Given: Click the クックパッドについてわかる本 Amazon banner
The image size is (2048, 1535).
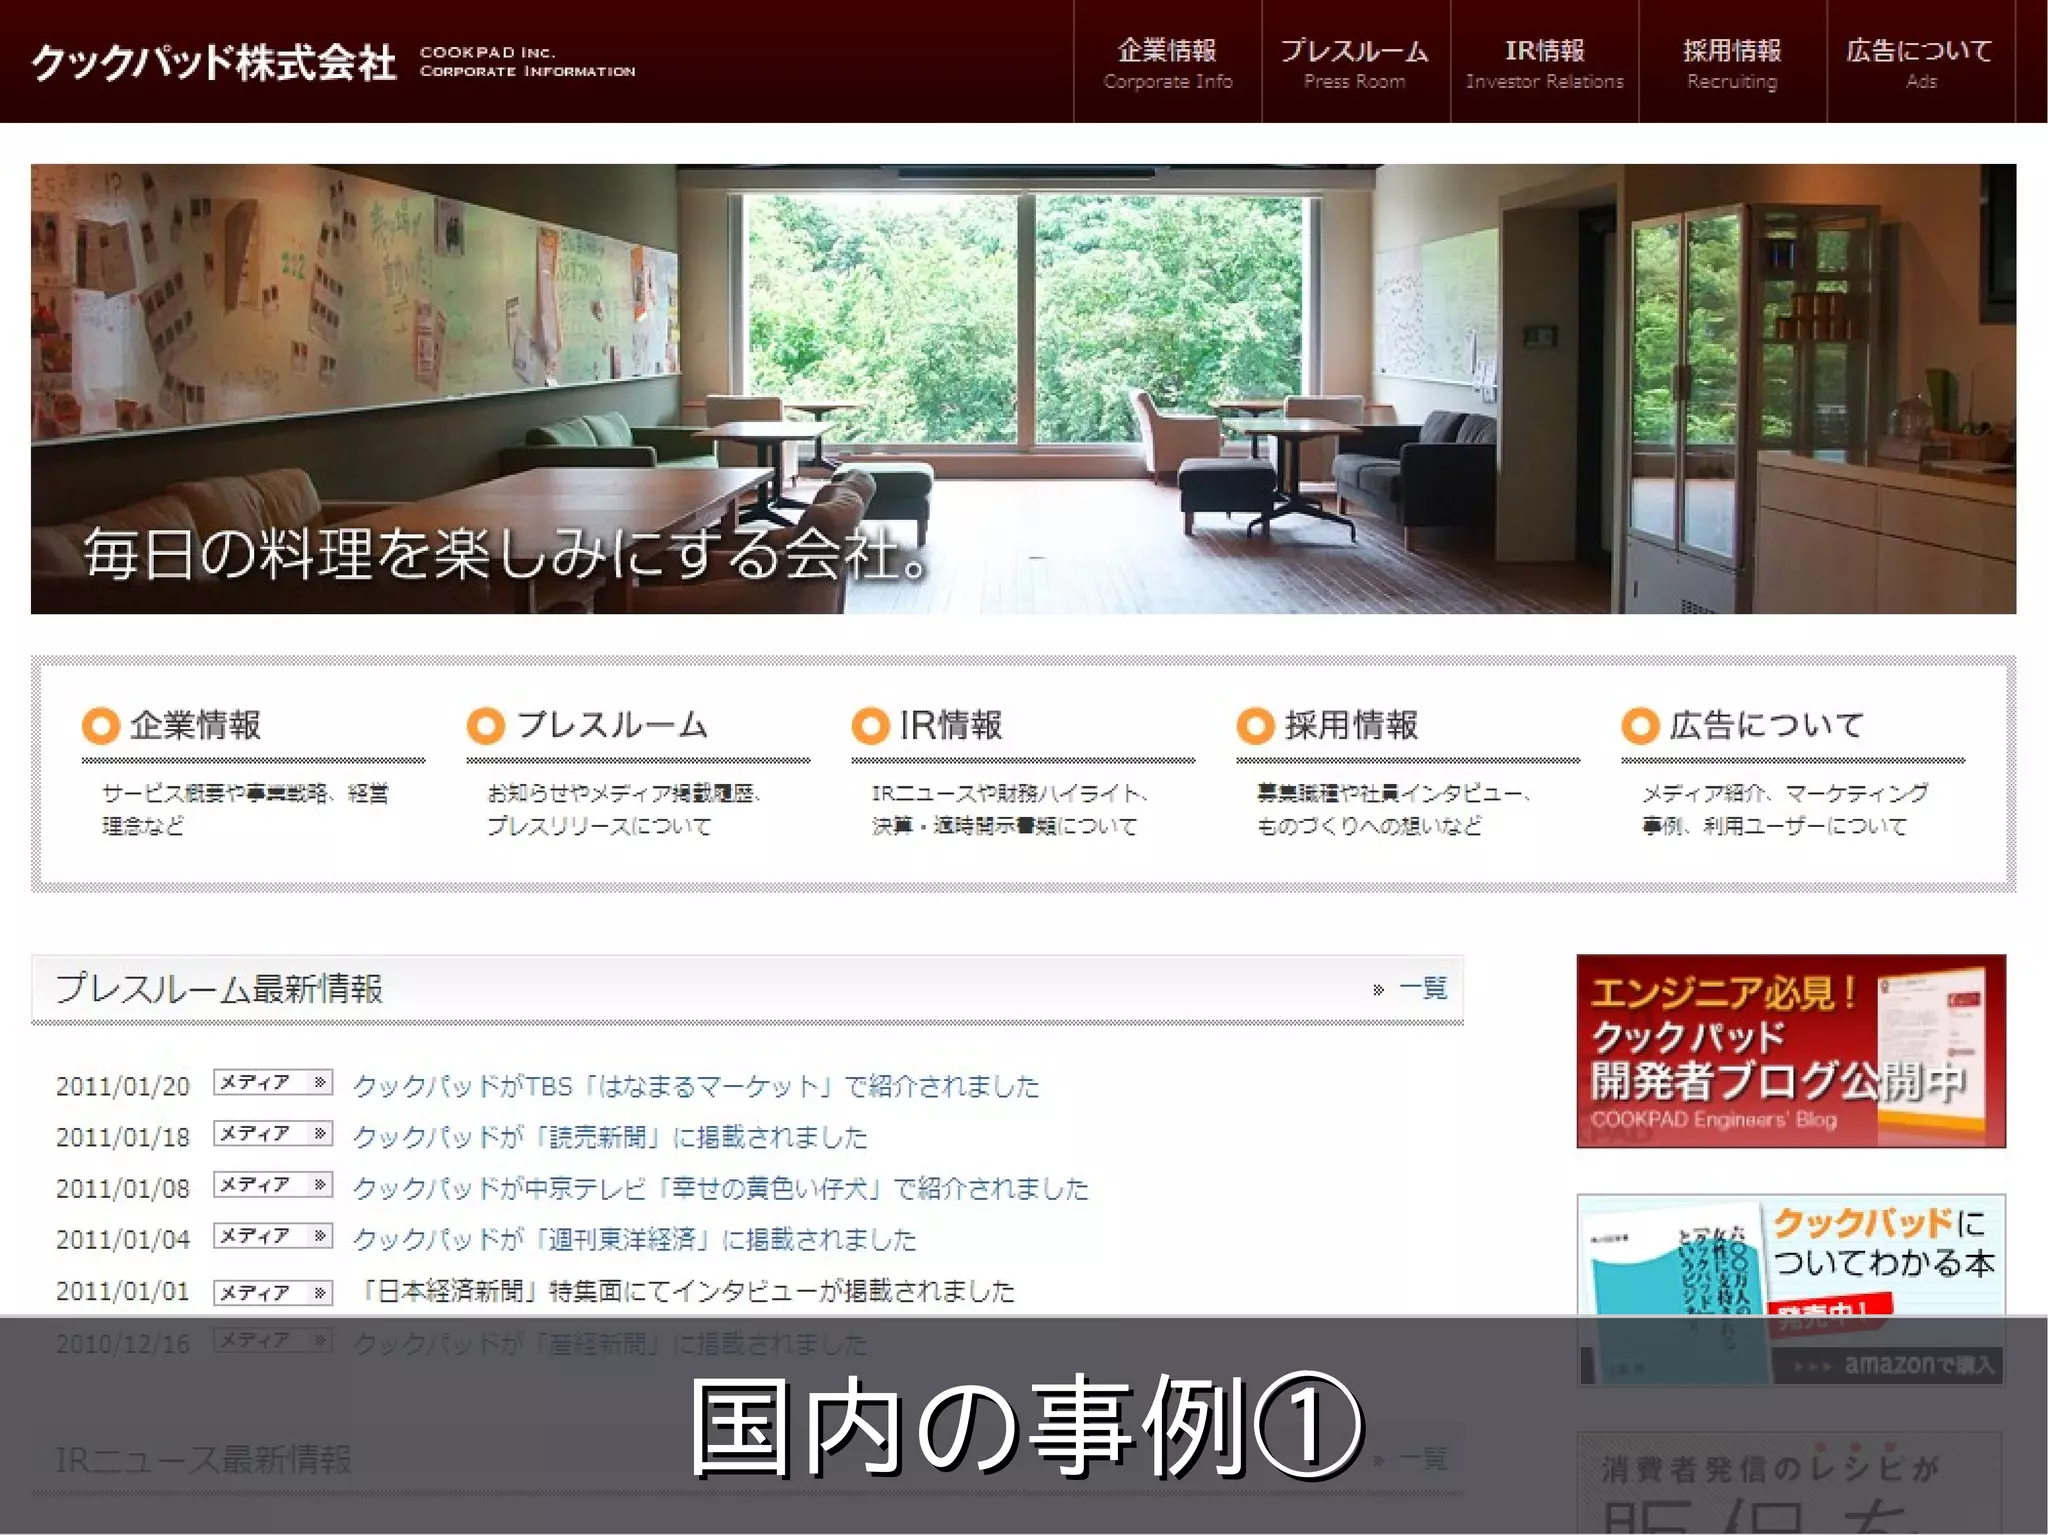Looking at the screenshot, I should 1790,1256.
